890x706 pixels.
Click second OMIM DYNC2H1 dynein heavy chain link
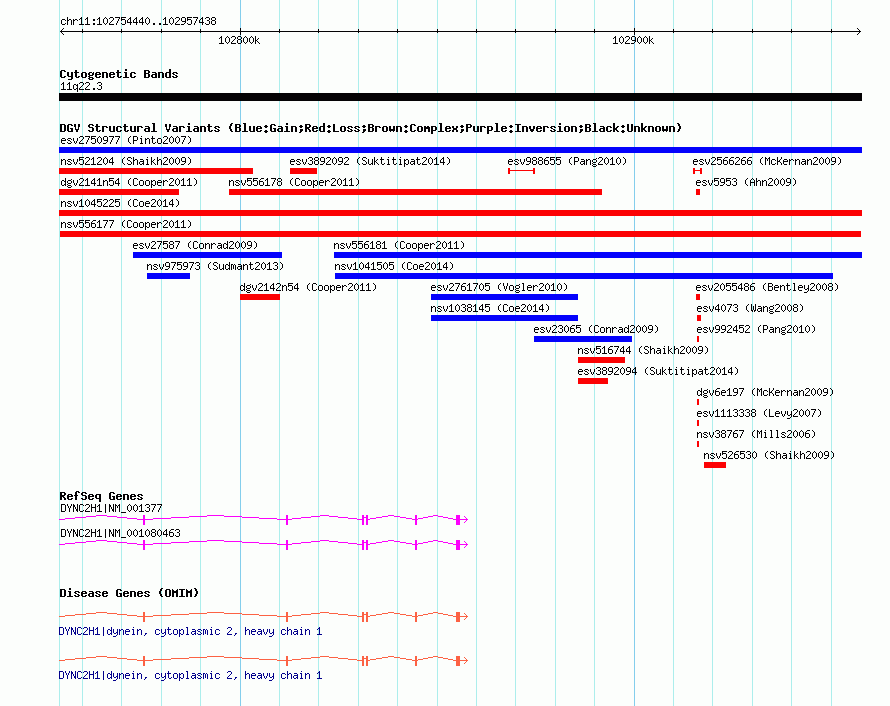[x=190, y=675]
